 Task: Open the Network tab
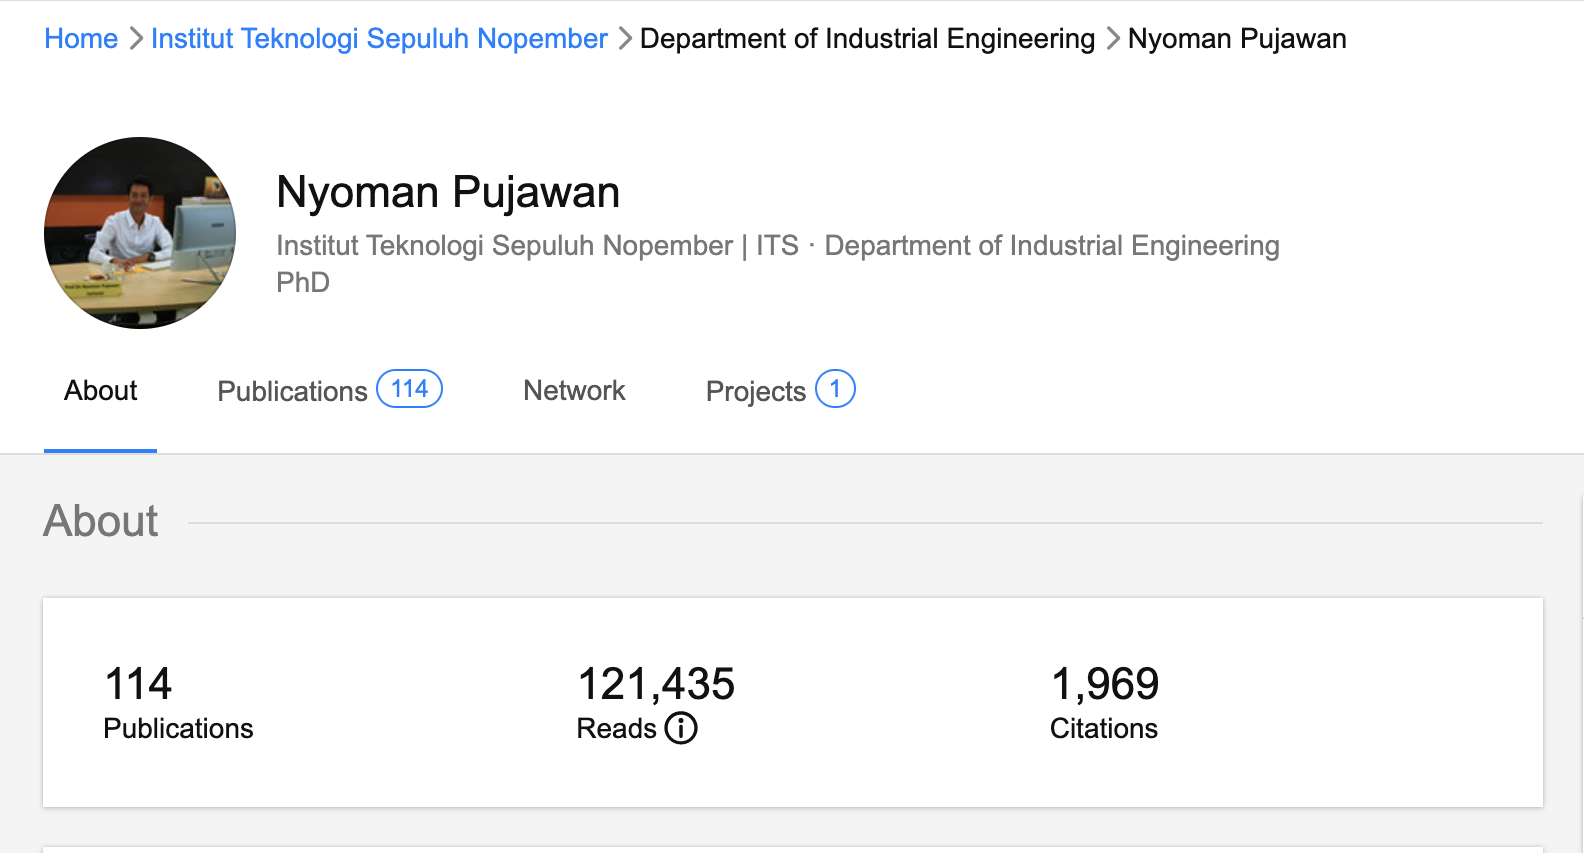pyautogui.click(x=574, y=391)
